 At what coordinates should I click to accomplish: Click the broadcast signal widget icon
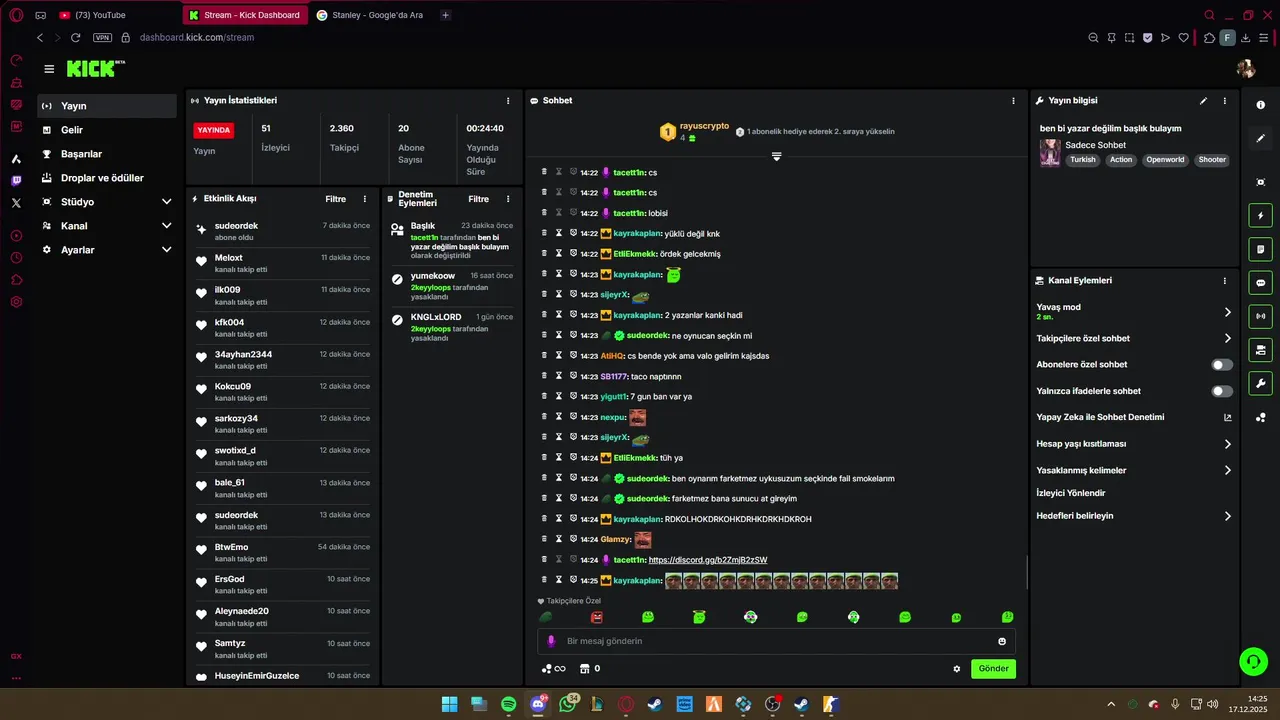pos(1260,316)
